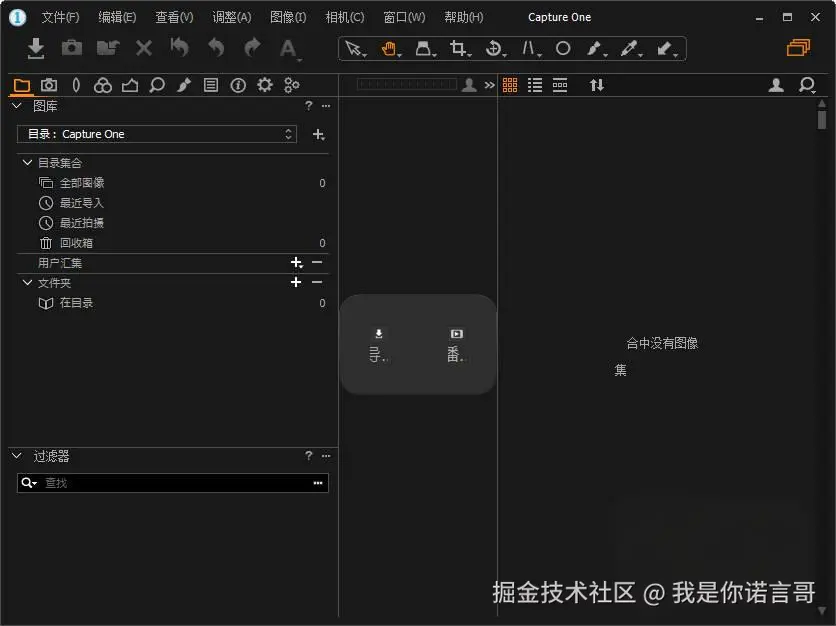836x626 pixels.
Task: Click the browser search magnifier icon
Action: (807, 85)
